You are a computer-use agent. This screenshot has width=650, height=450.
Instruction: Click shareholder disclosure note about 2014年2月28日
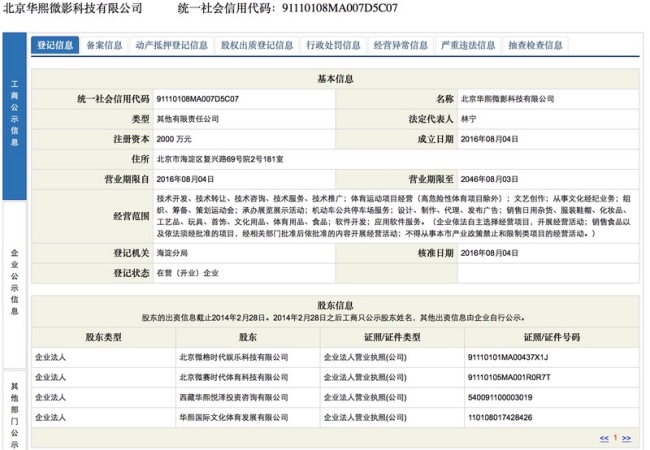(334, 318)
